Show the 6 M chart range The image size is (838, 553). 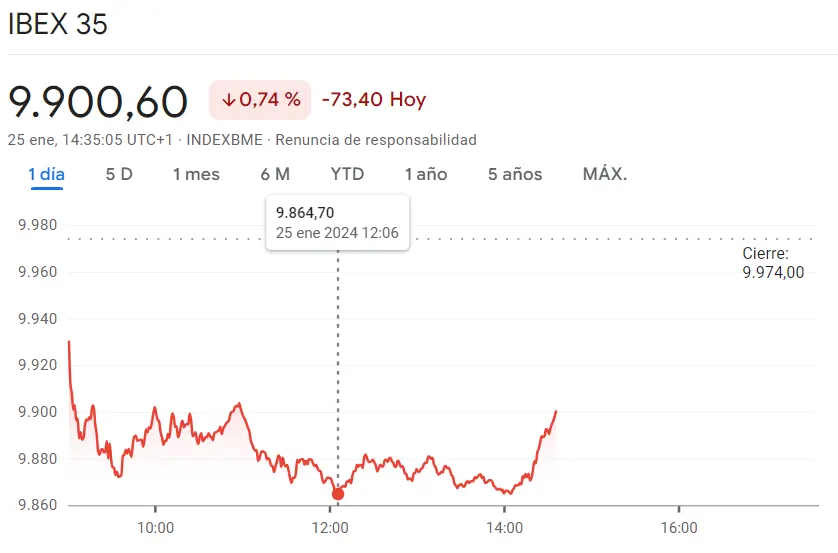[x=275, y=174]
